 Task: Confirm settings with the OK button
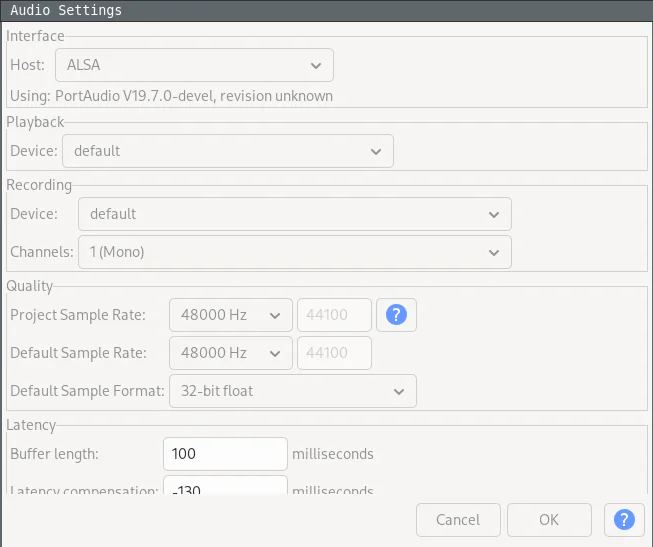549,520
